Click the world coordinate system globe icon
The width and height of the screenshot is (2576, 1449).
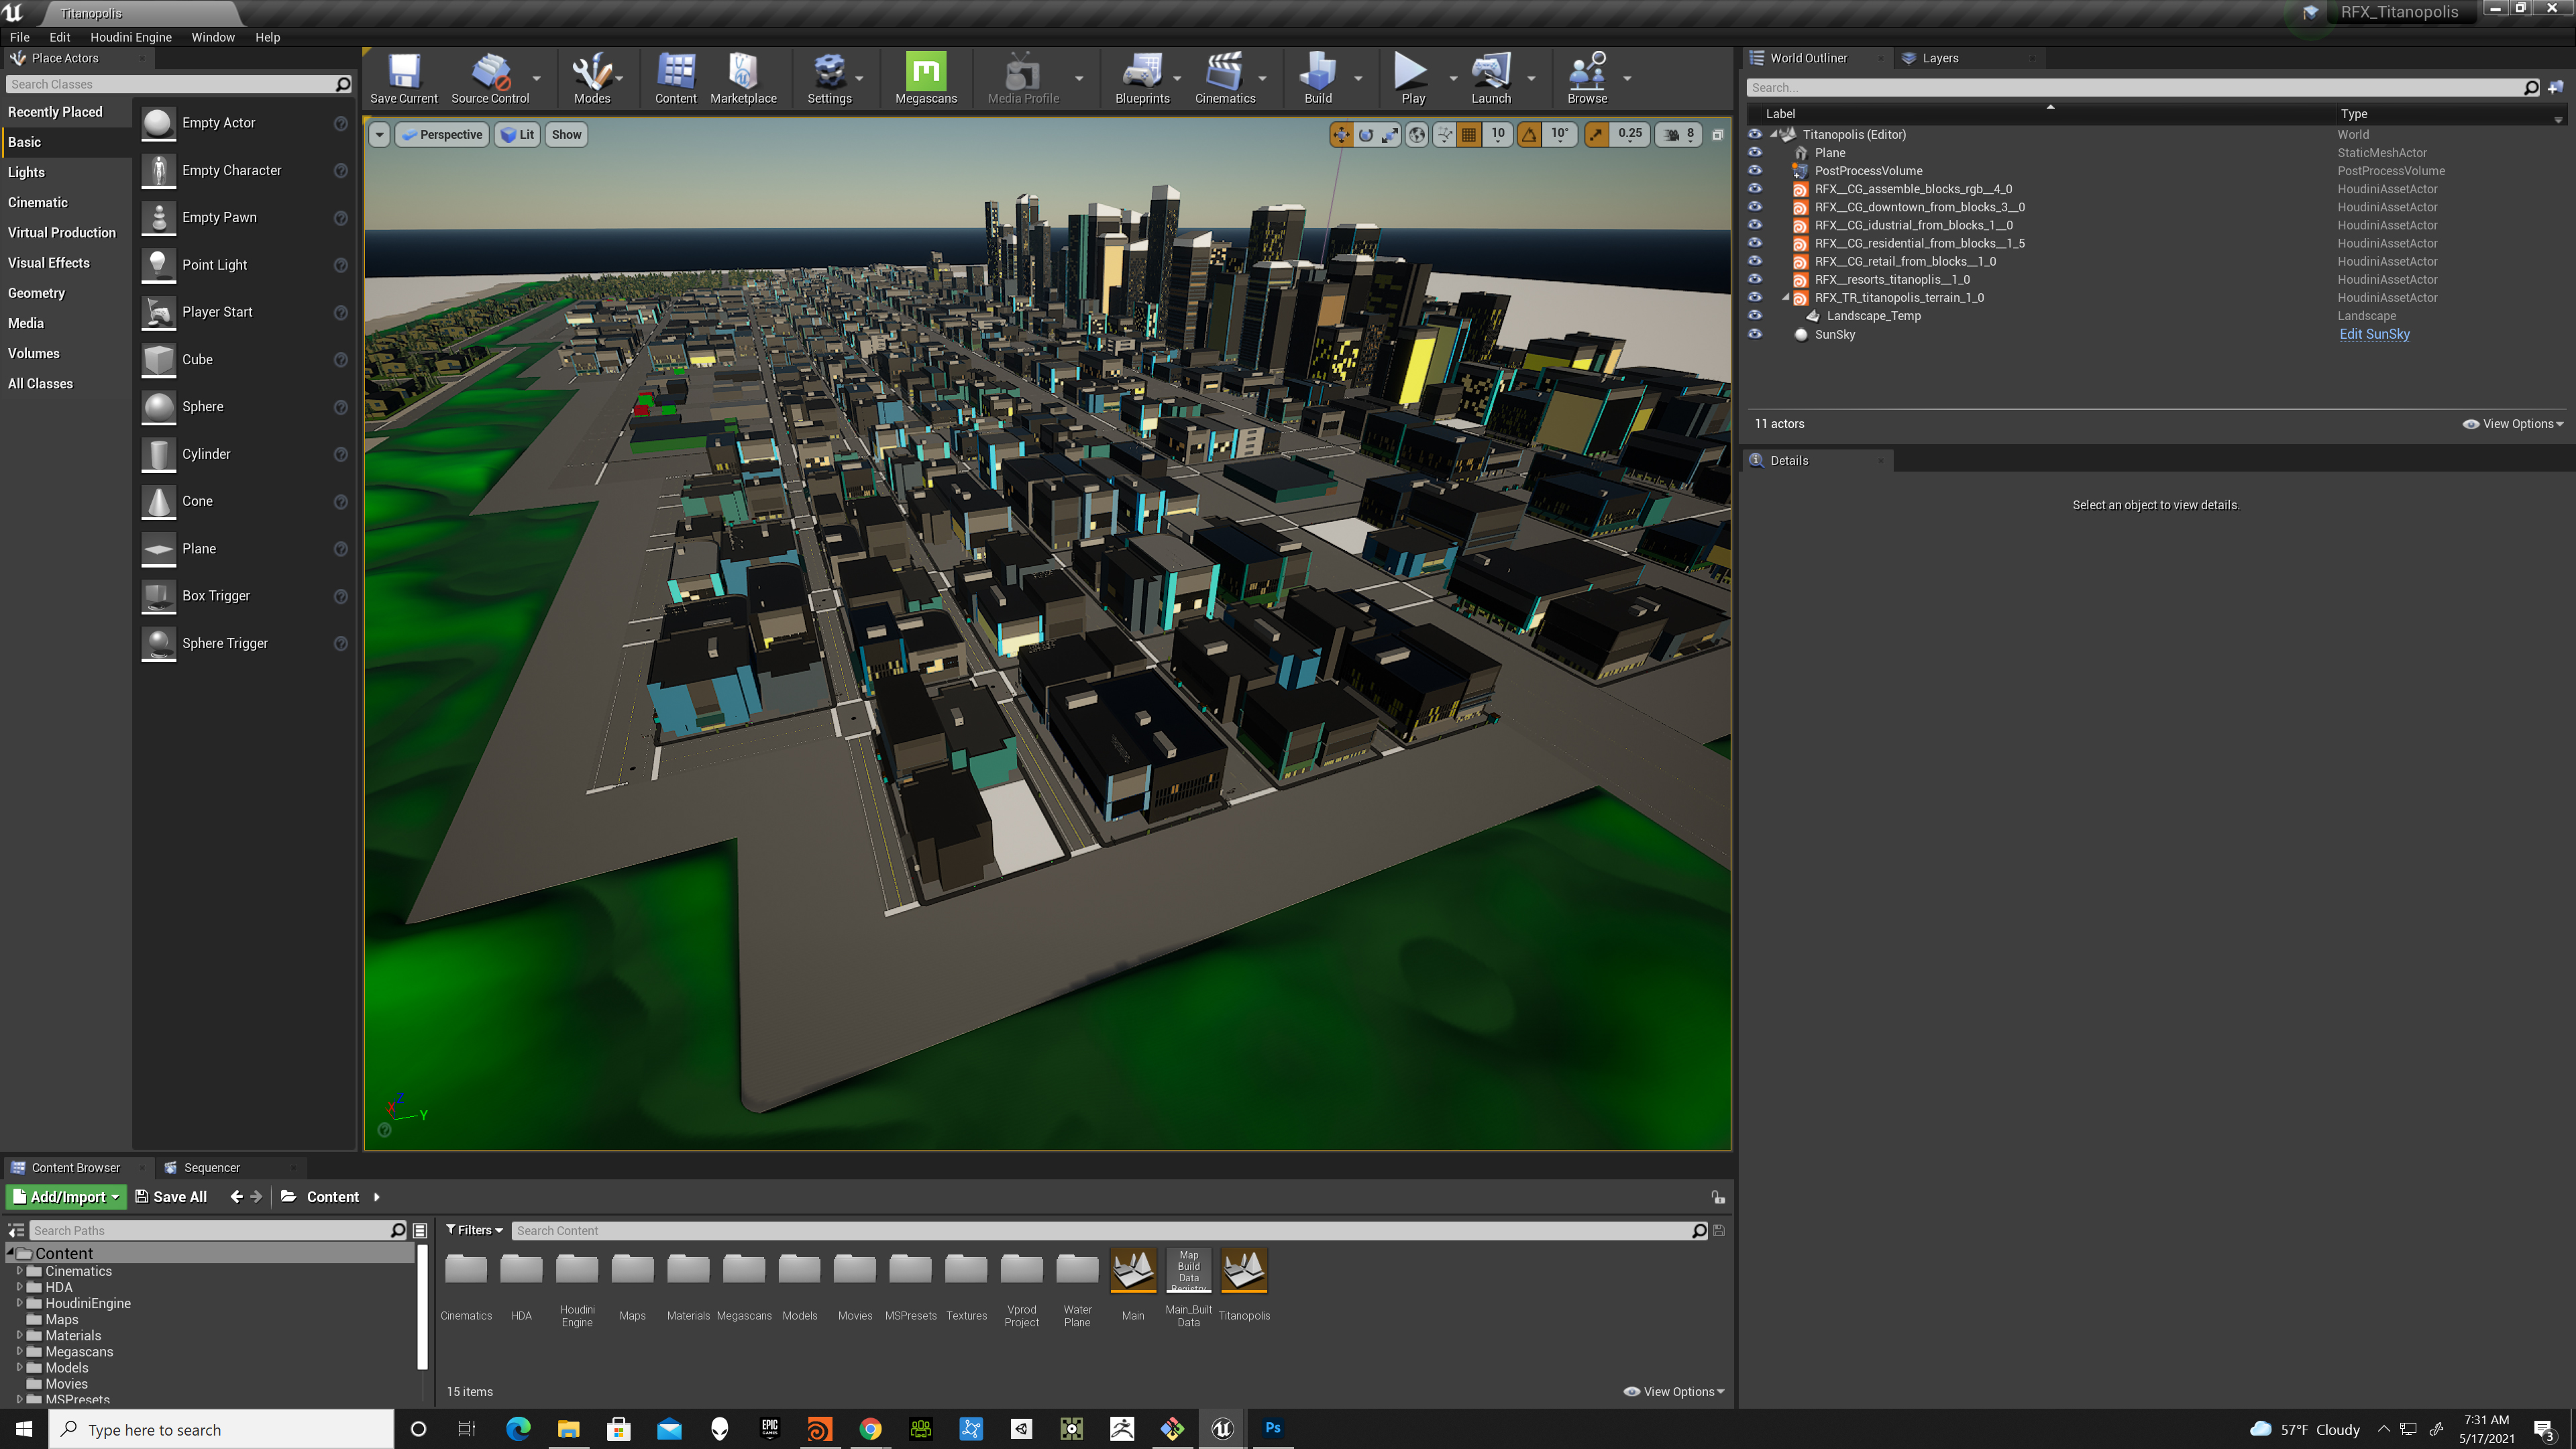(1417, 134)
